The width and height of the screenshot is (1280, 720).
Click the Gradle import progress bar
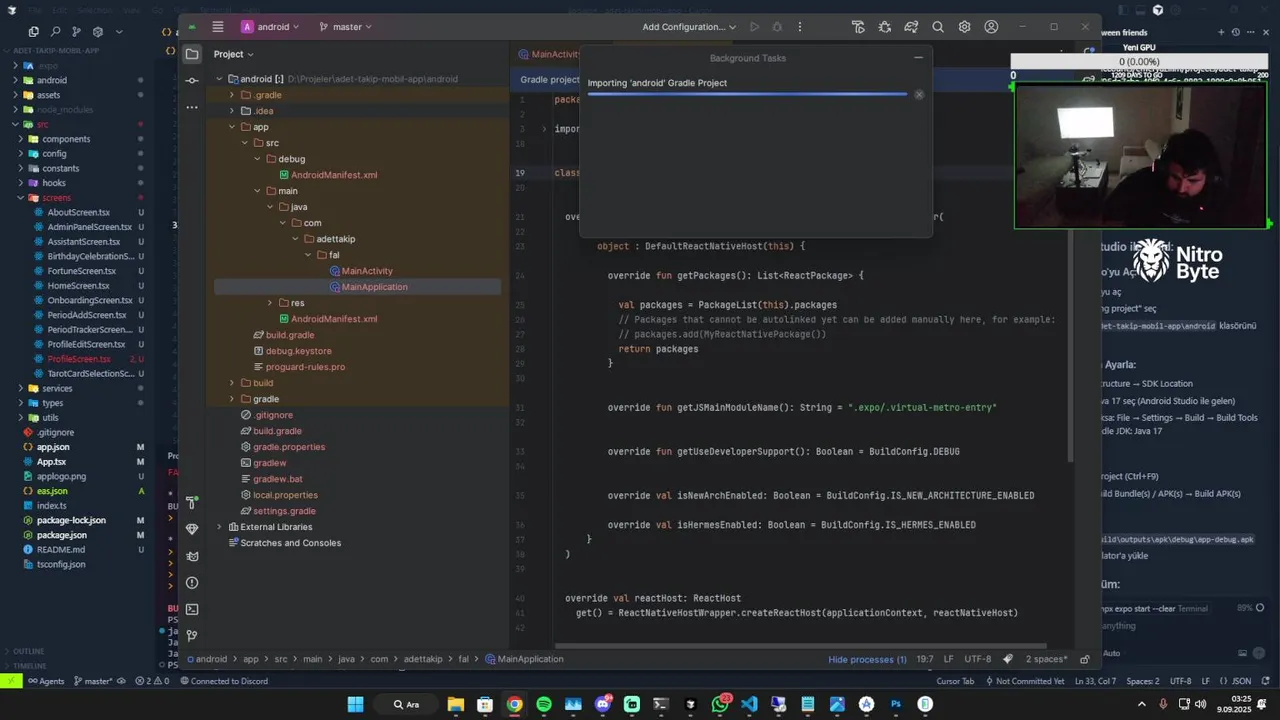[747, 95]
